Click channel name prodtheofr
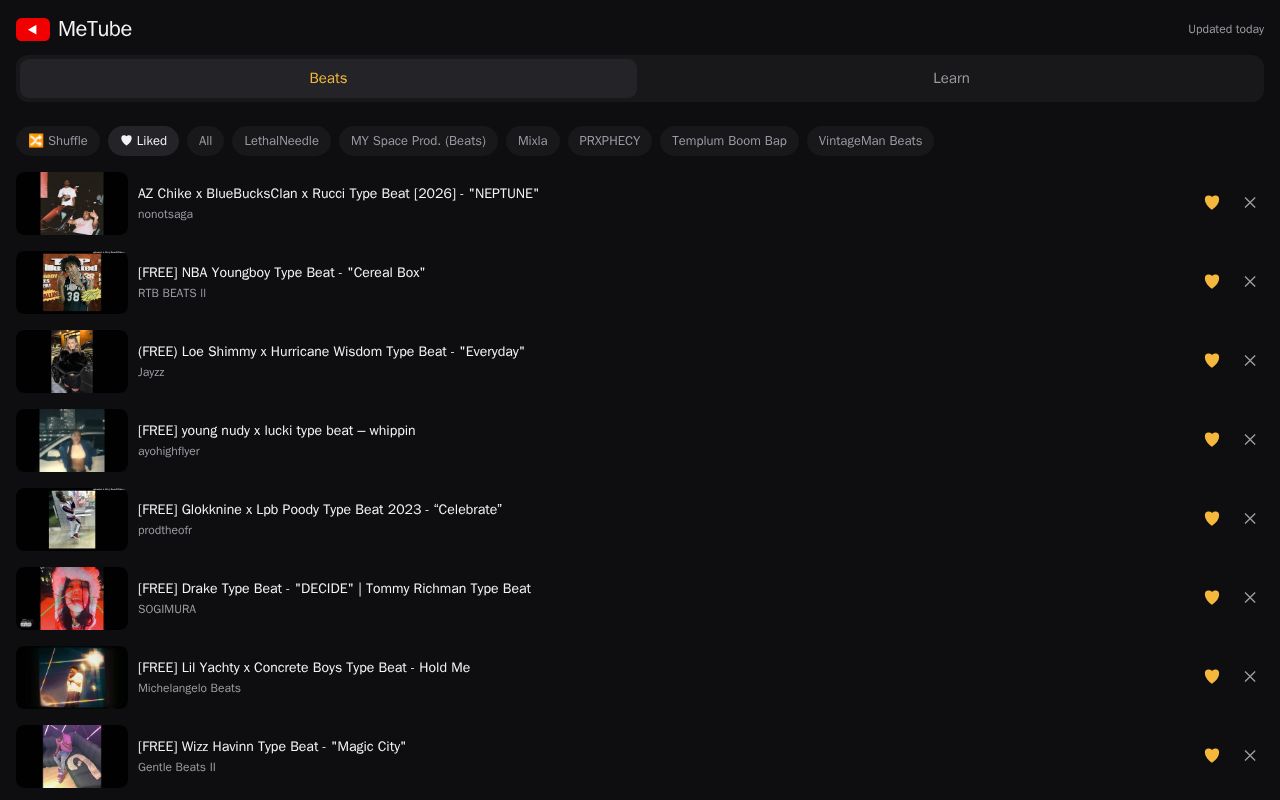This screenshot has height=800, width=1280. pyautogui.click(x=165, y=530)
